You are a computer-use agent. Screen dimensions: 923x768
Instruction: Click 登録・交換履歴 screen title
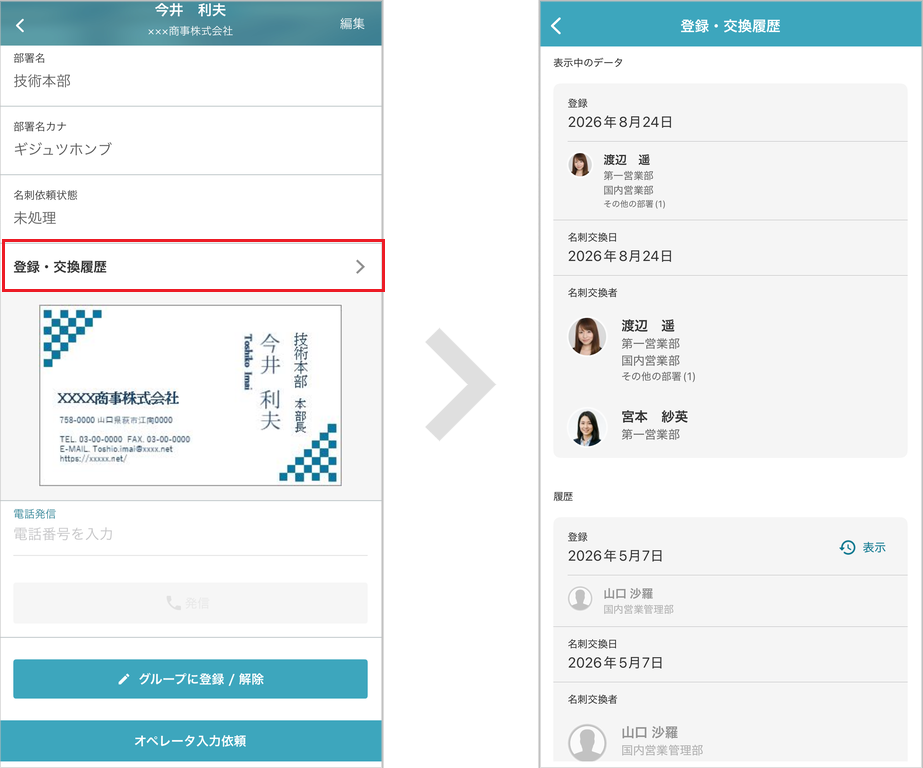coord(730,26)
